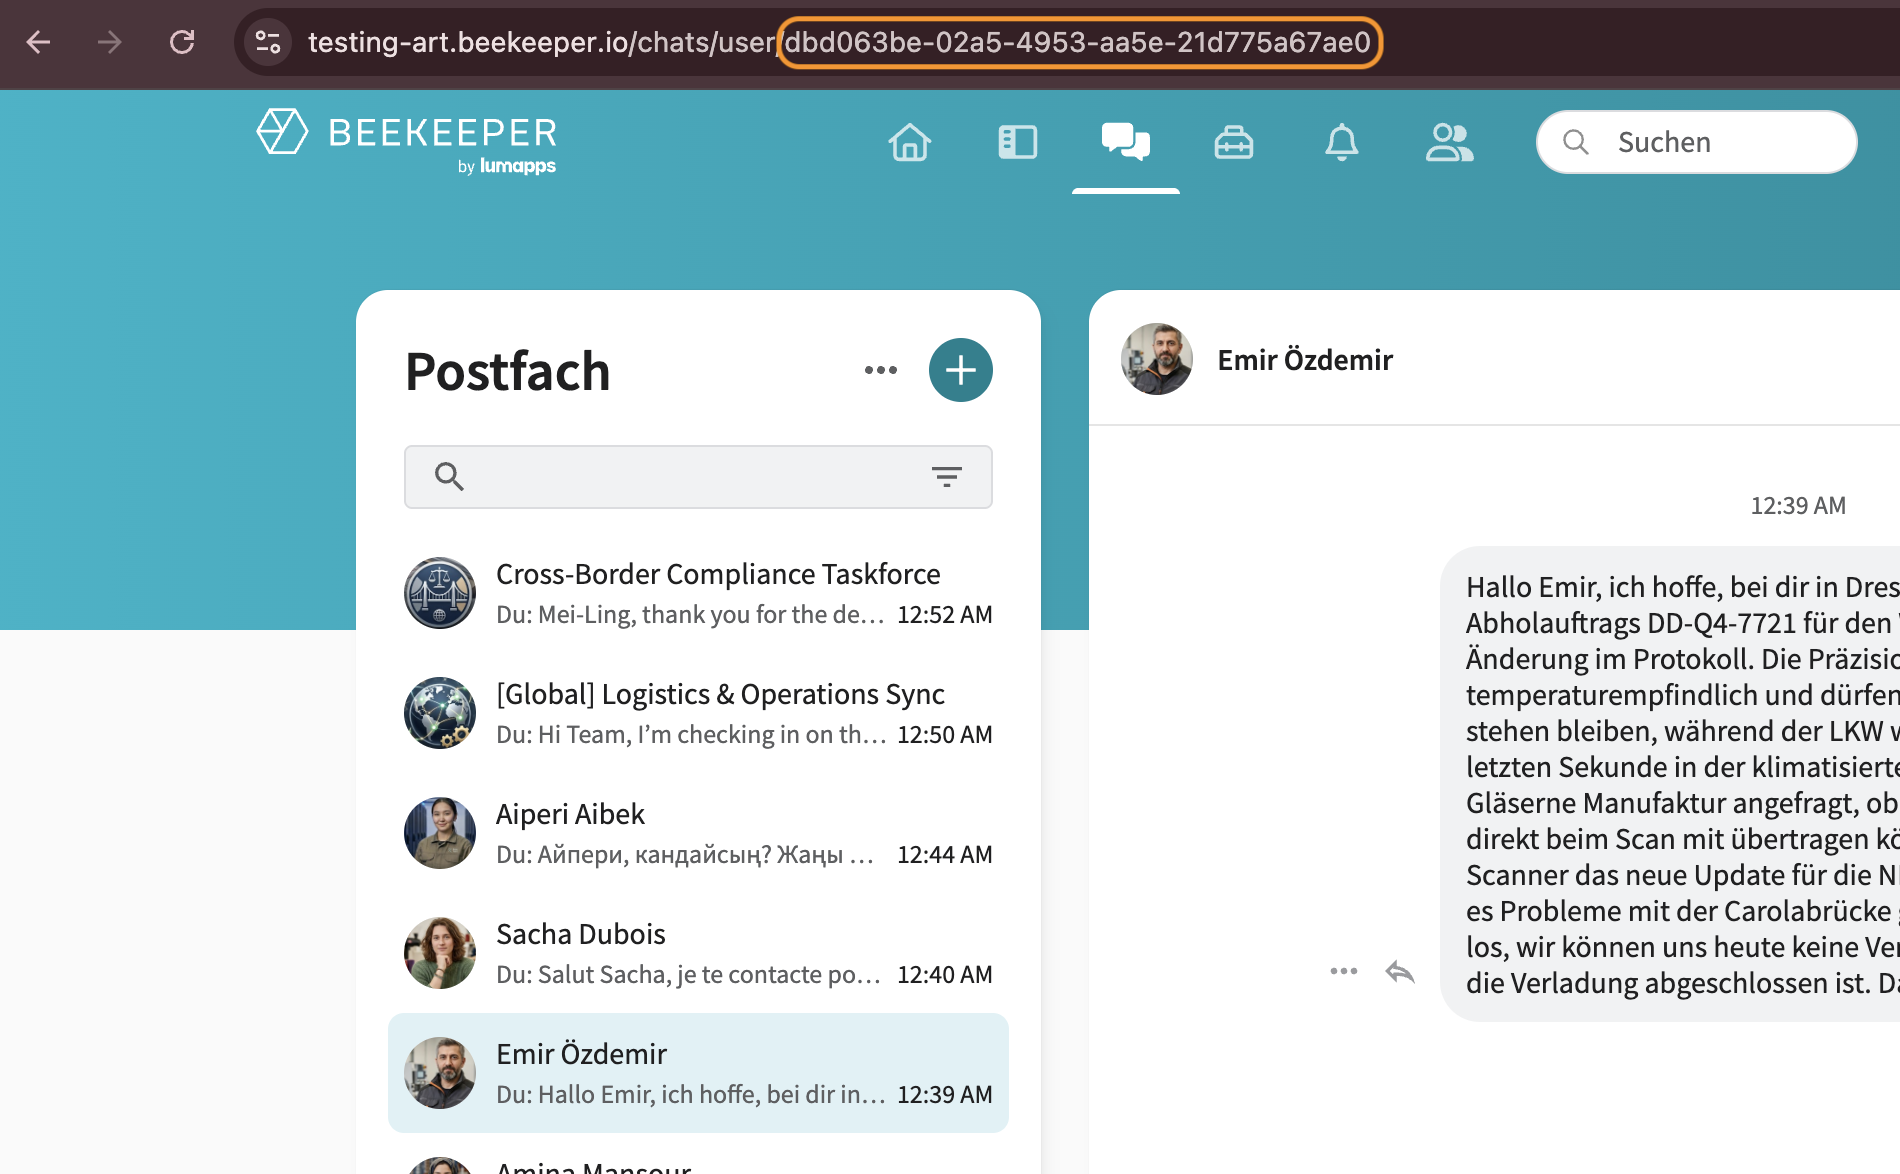The image size is (1900, 1174).
Task: Click magnifier icon in Suchen box
Action: (1576, 142)
